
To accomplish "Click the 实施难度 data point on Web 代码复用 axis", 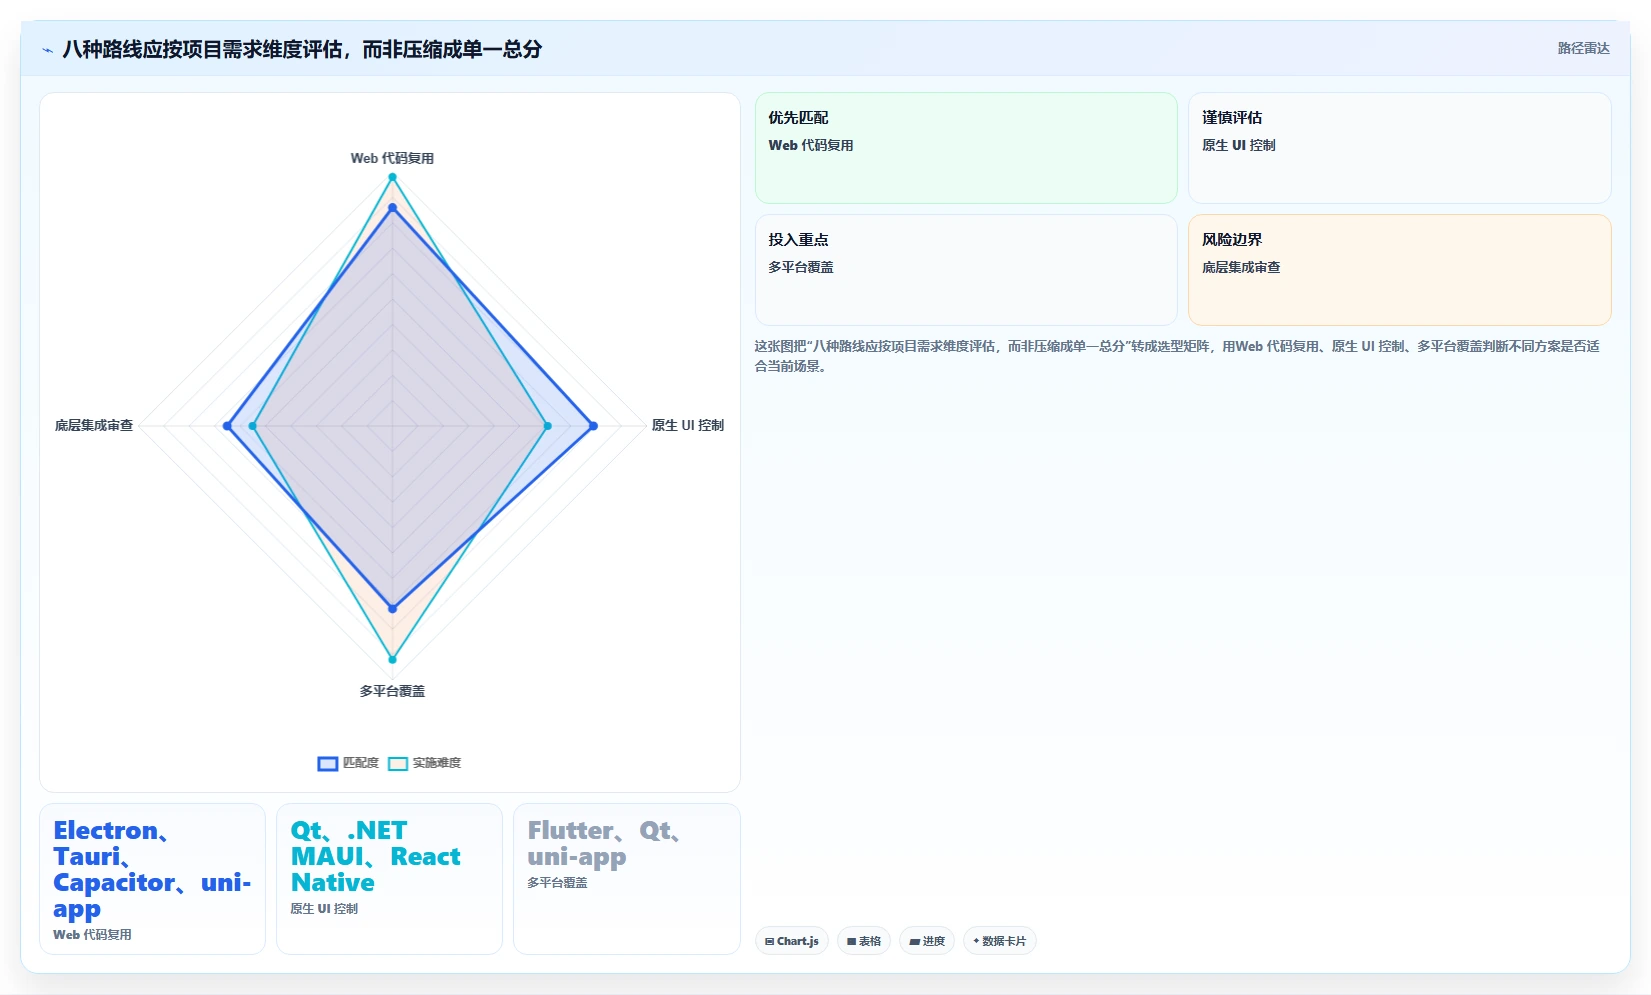I will 392,177.
